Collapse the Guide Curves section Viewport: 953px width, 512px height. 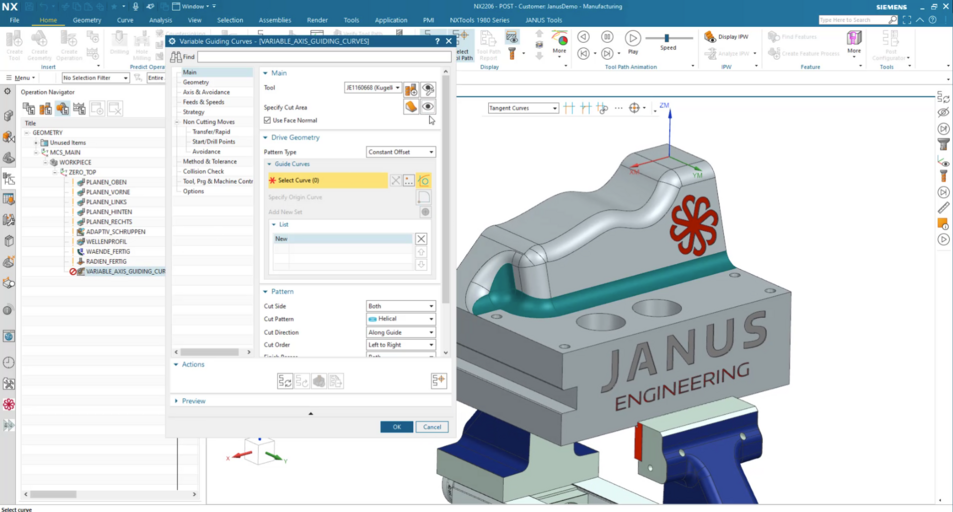pos(270,164)
